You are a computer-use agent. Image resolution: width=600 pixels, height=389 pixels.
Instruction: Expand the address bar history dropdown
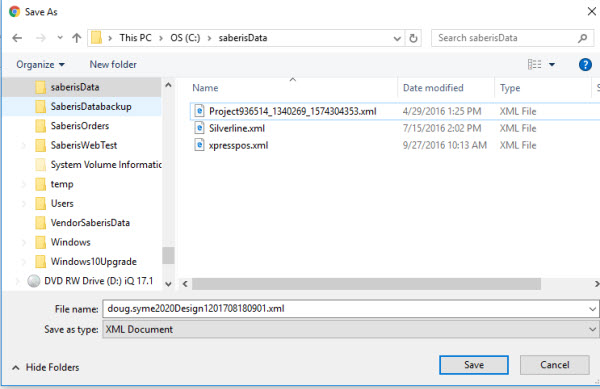(397, 38)
